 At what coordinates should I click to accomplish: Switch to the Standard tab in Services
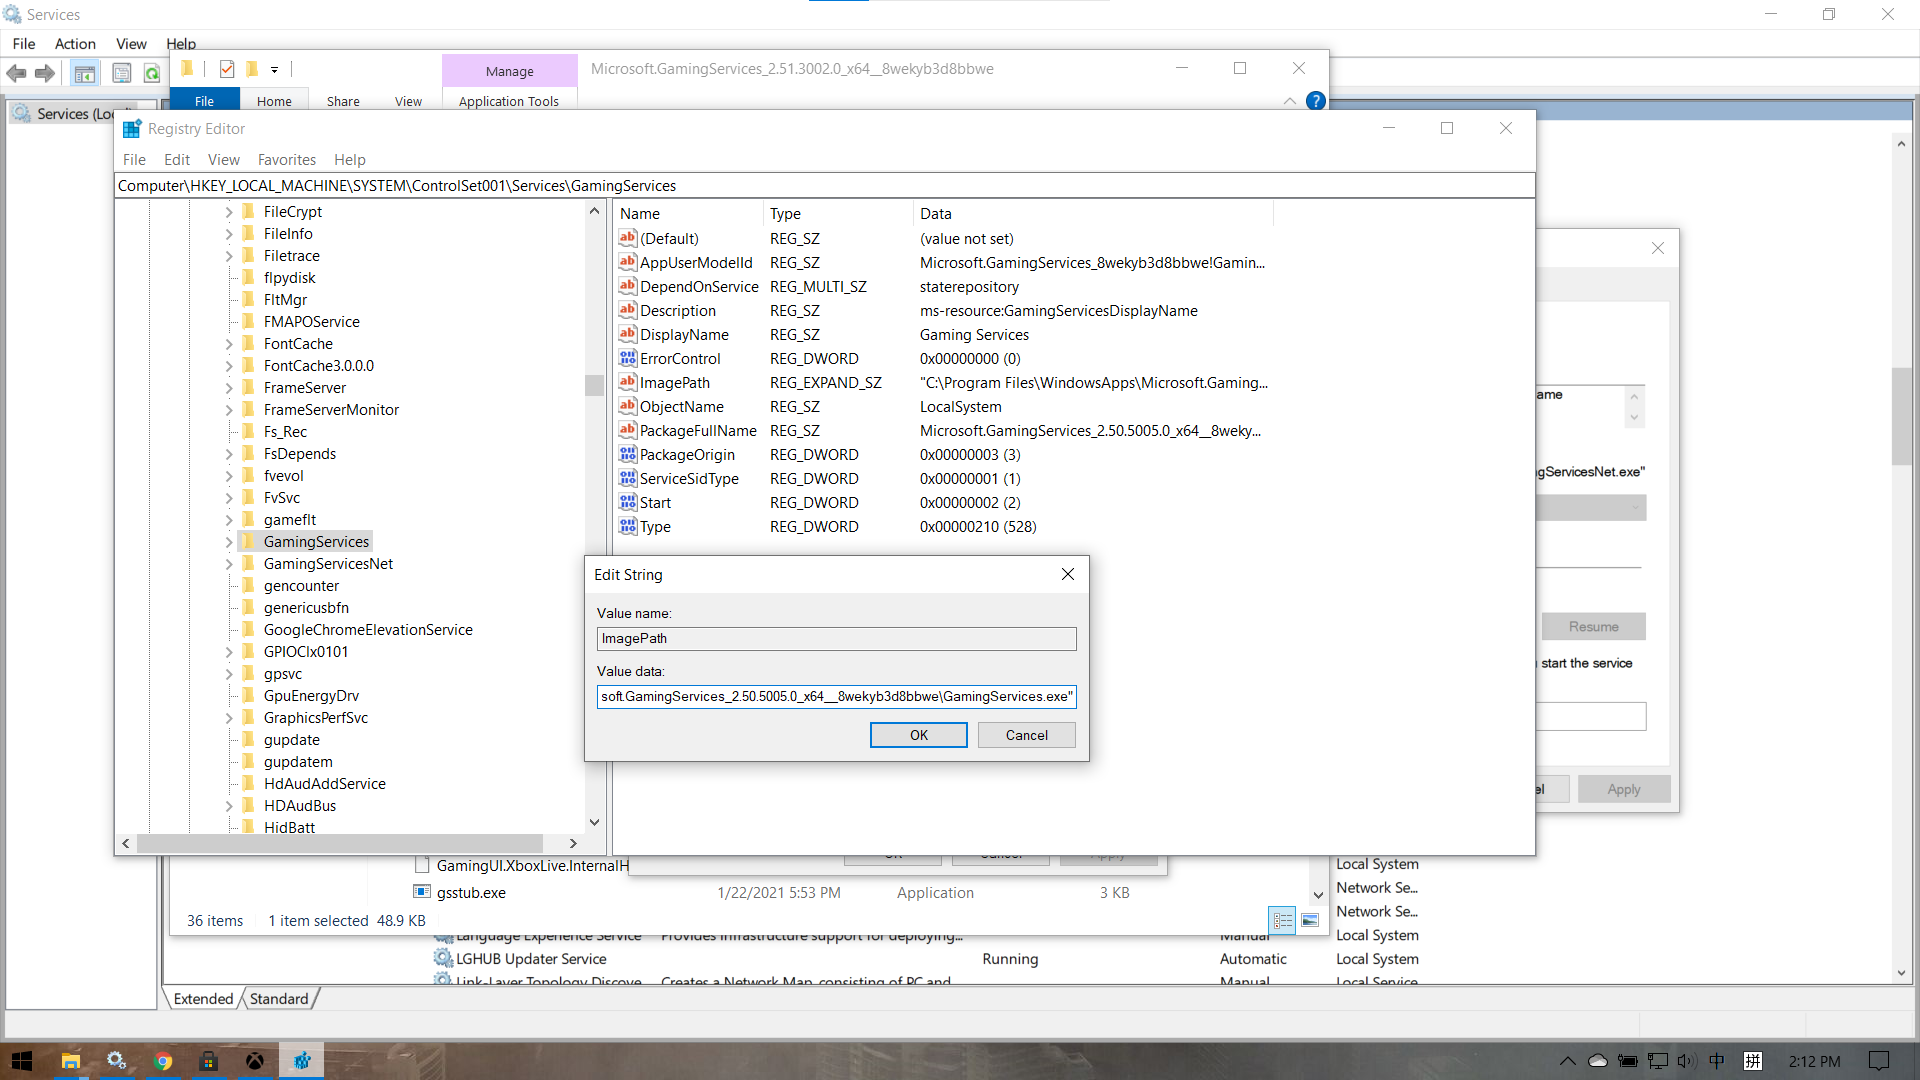click(279, 999)
